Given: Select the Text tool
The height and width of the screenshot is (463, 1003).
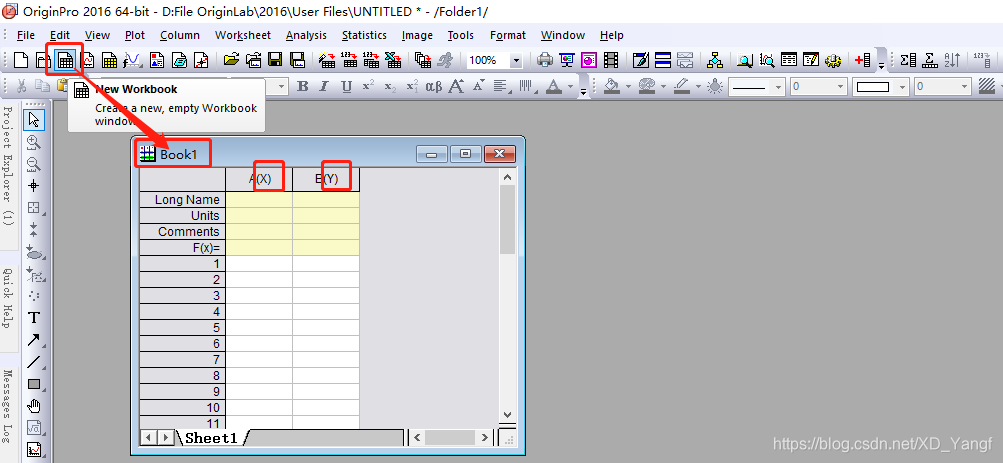Looking at the screenshot, I should (34, 318).
